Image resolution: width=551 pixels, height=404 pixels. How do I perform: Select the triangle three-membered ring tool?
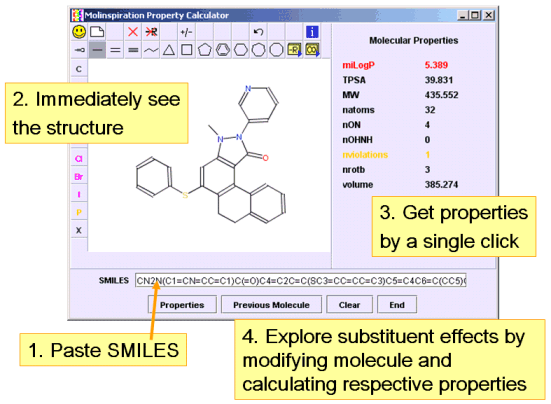click(169, 50)
